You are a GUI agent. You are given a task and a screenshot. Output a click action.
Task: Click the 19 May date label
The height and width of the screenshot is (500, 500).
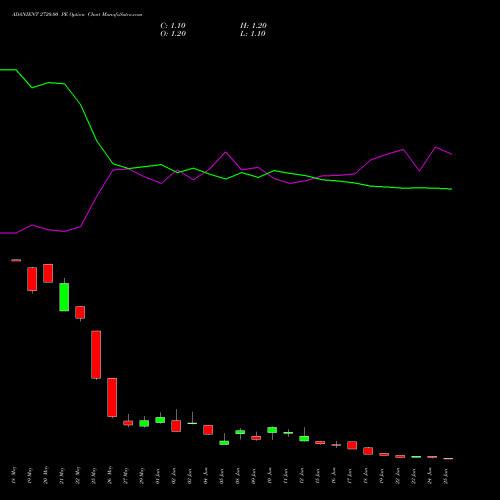30,475
